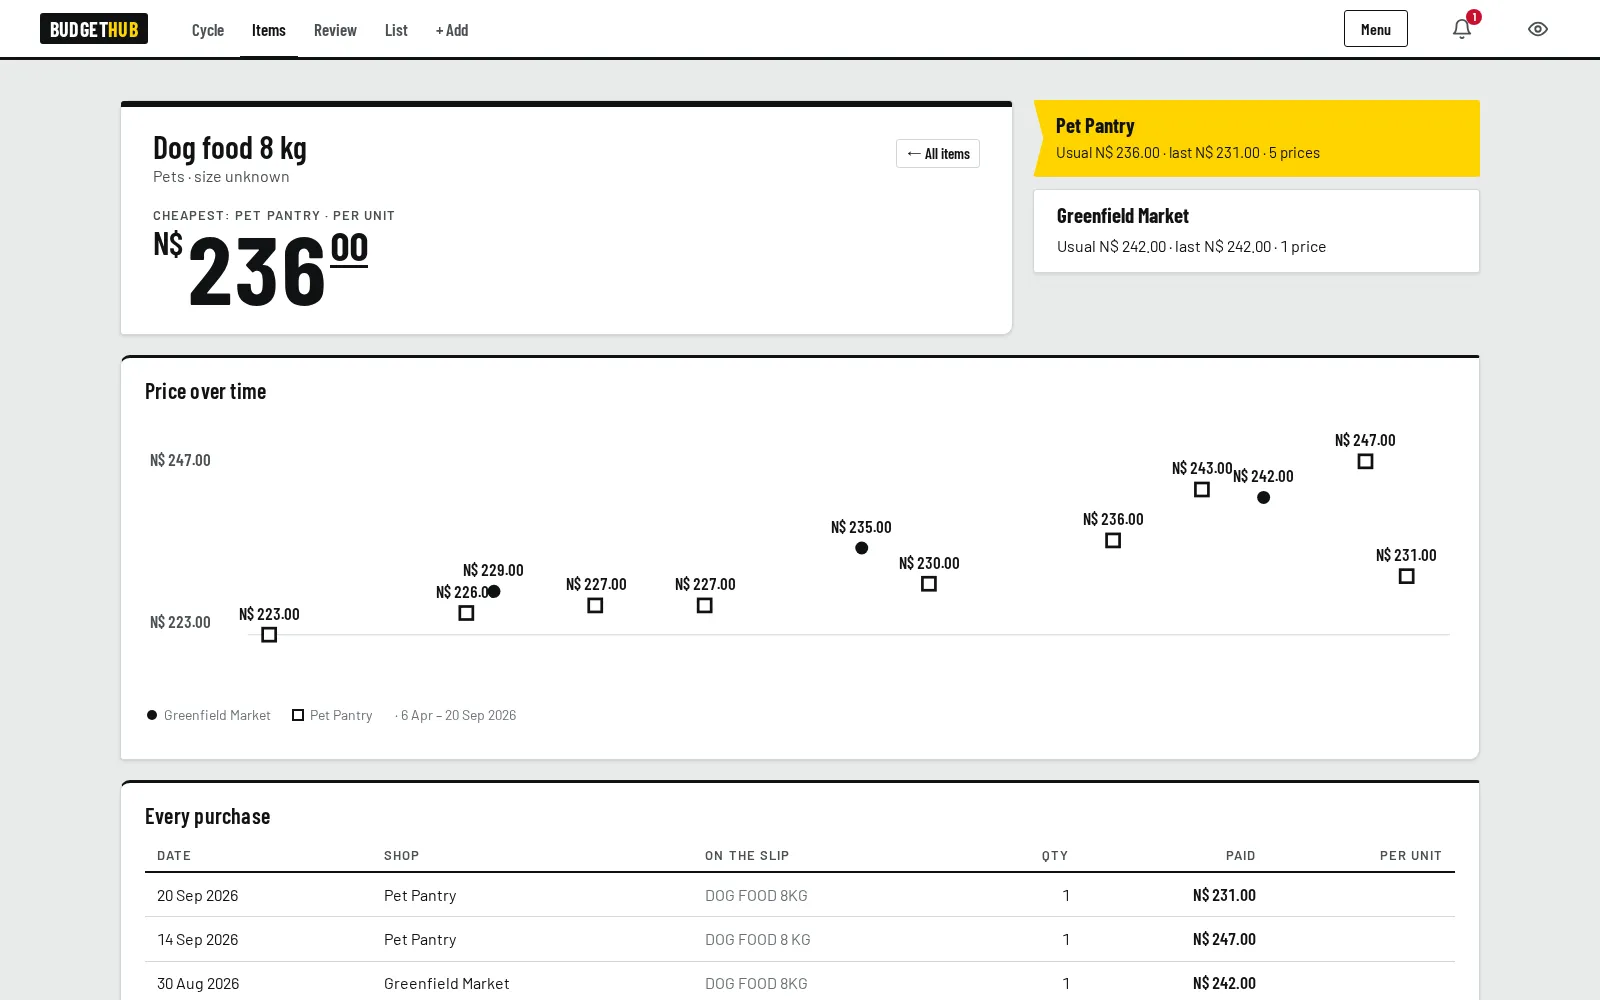This screenshot has width=1600, height=1000.
Task: Click the N$ 229.00 dot marker
Action: tap(494, 591)
